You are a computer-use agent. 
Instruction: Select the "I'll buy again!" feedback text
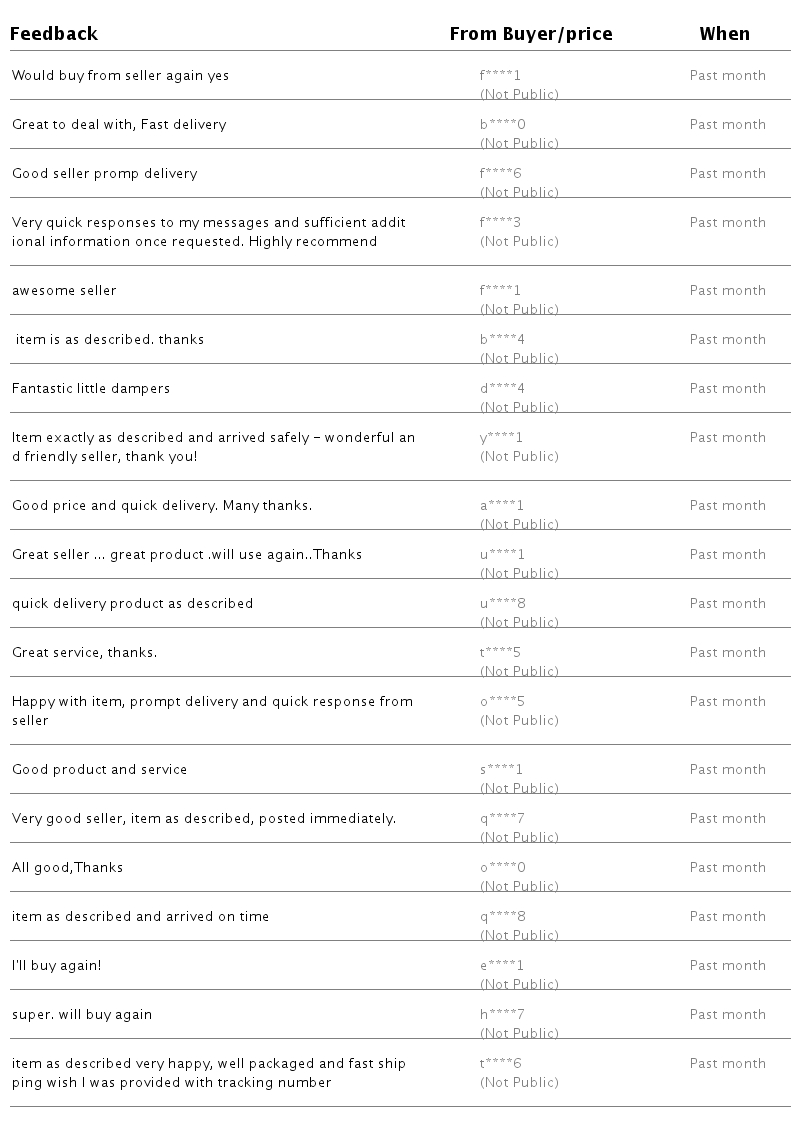click(x=56, y=966)
